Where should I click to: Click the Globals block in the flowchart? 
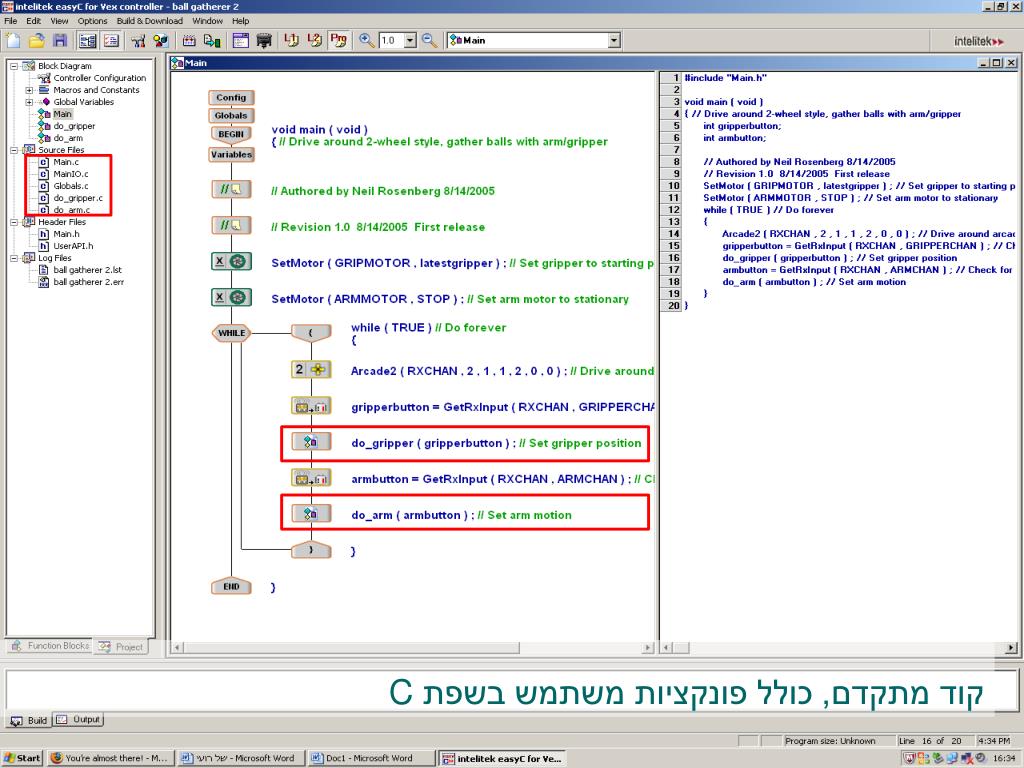231,116
